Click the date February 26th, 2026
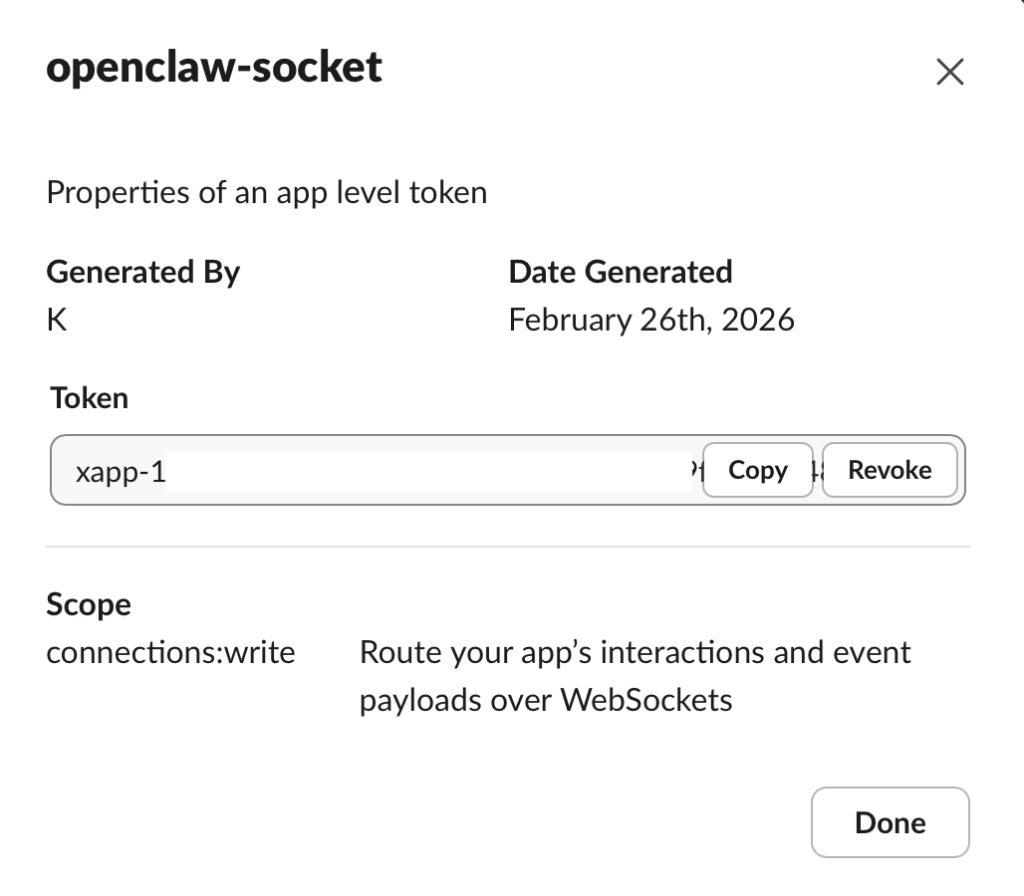The height and width of the screenshot is (896, 1024). pos(651,320)
